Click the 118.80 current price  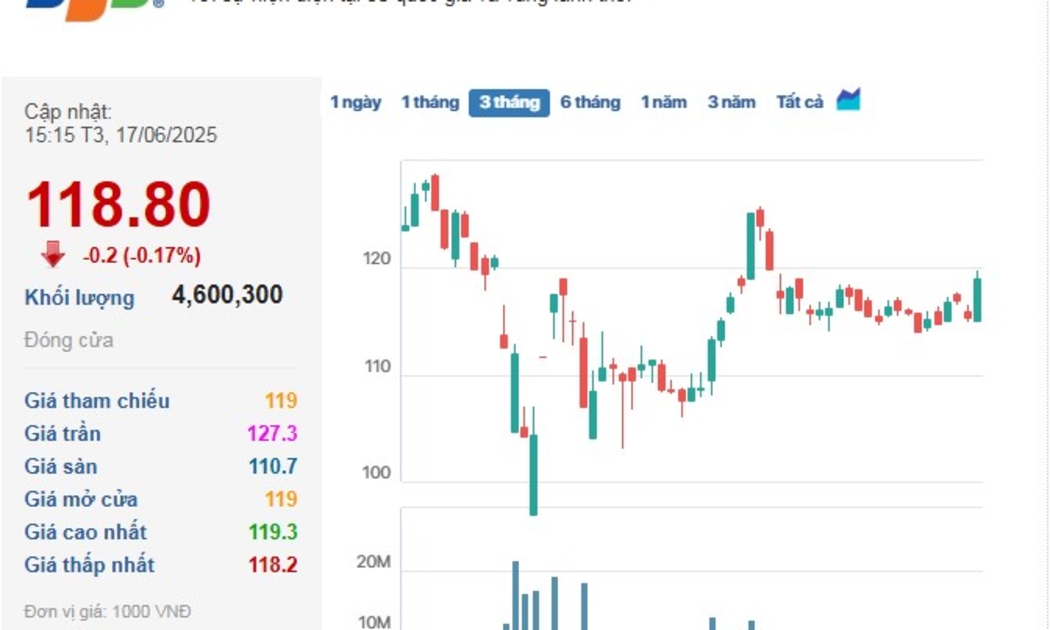click(118, 205)
